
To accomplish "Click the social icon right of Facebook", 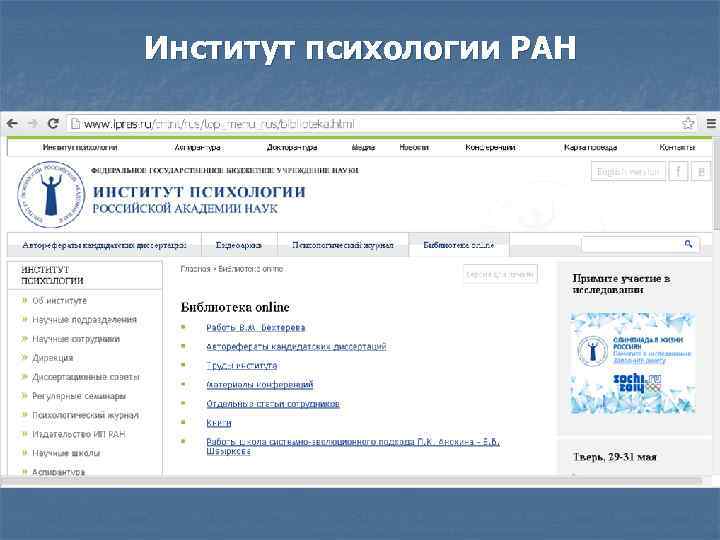I will click(701, 172).
